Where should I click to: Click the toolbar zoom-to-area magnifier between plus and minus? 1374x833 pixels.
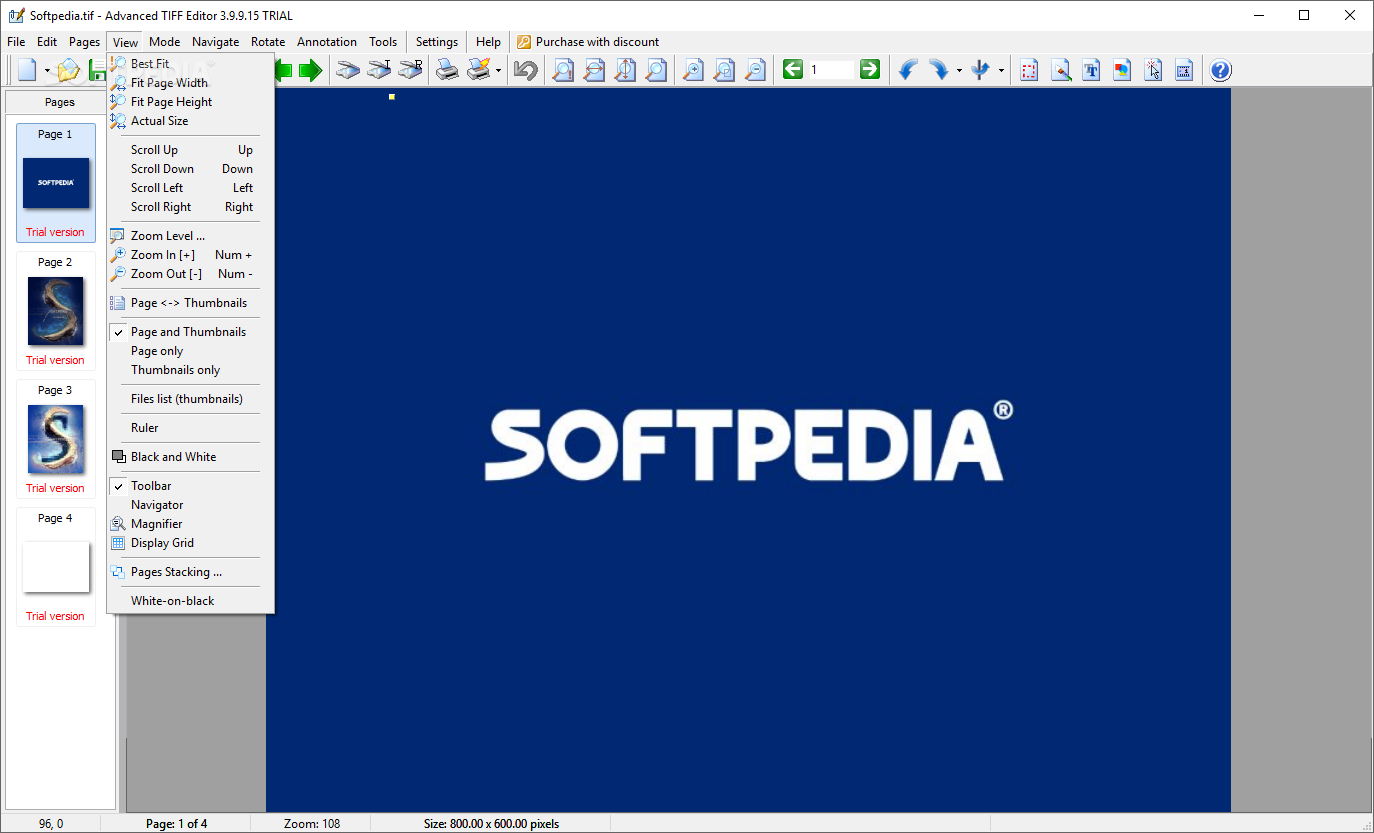coord(724,70)
